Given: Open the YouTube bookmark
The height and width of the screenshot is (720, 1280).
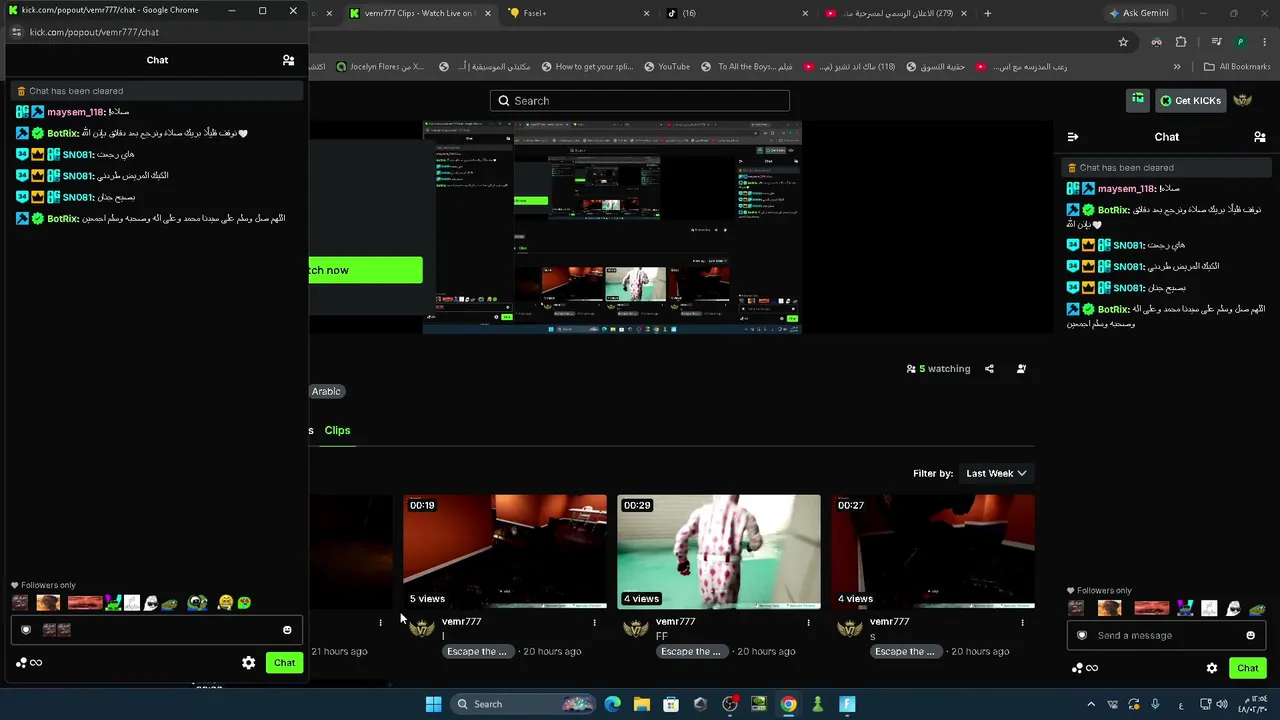Looking at the screenshot, I should (665, 67).
